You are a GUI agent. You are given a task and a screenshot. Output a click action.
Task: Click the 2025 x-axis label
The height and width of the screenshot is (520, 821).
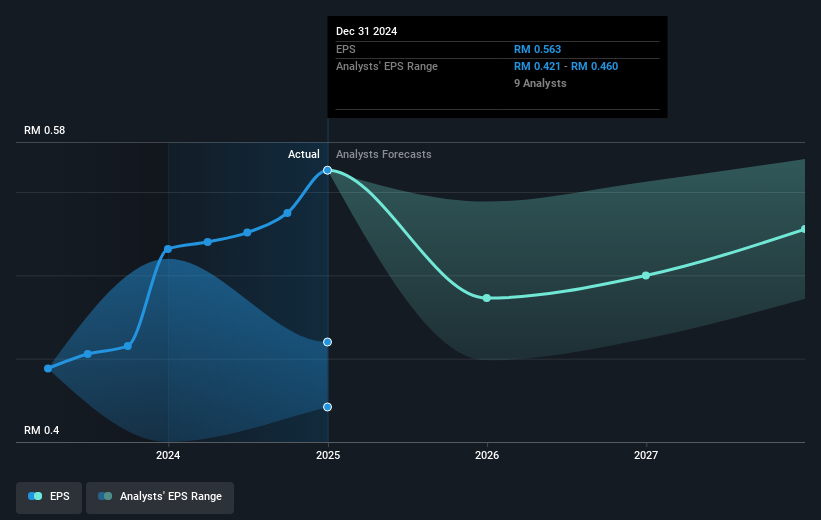click(x=328, y=455)
